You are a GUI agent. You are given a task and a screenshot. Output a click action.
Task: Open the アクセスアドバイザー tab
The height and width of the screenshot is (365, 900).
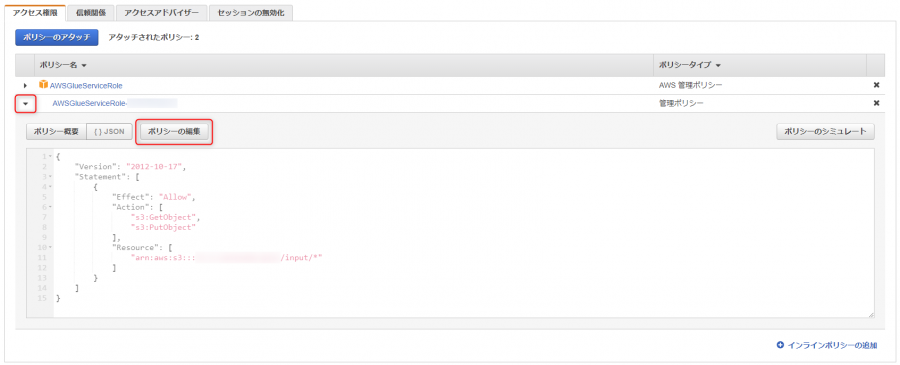161,13
